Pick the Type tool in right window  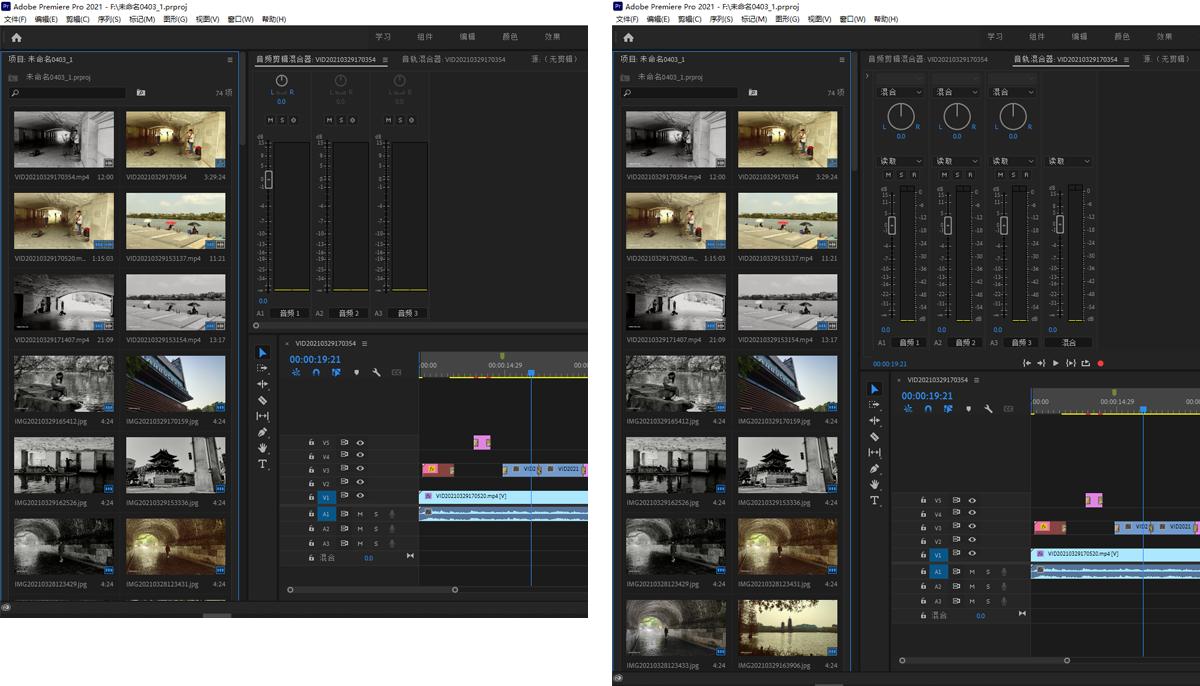coord(874,500)
